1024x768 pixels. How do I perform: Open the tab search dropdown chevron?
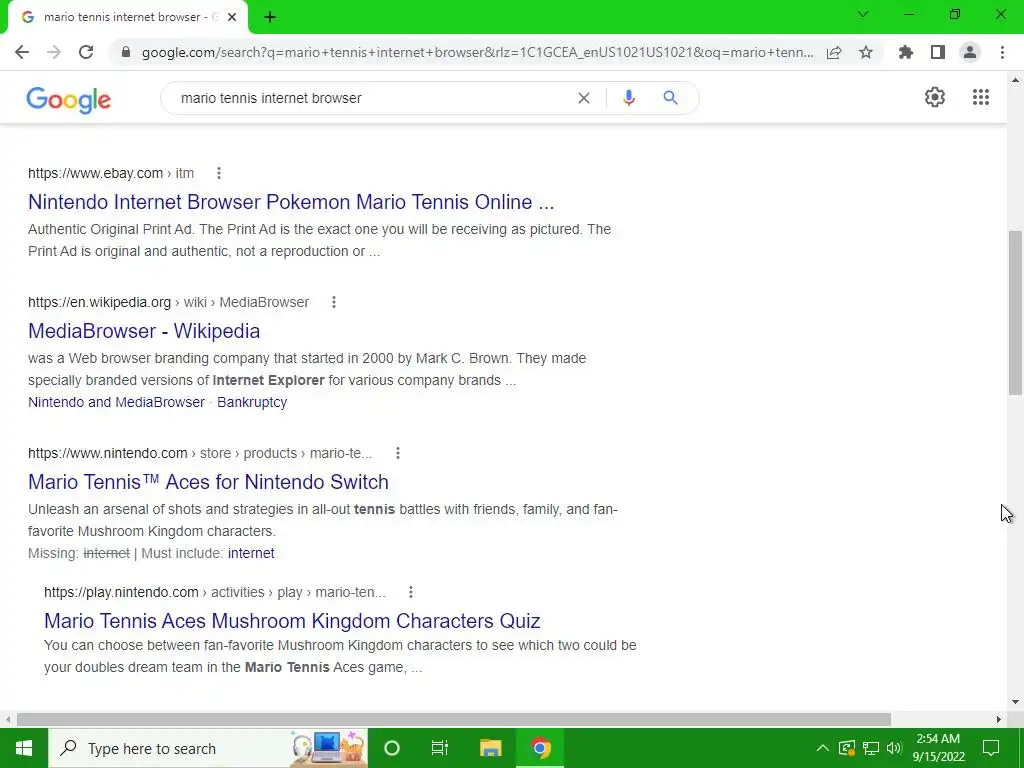tap(863, 14)
